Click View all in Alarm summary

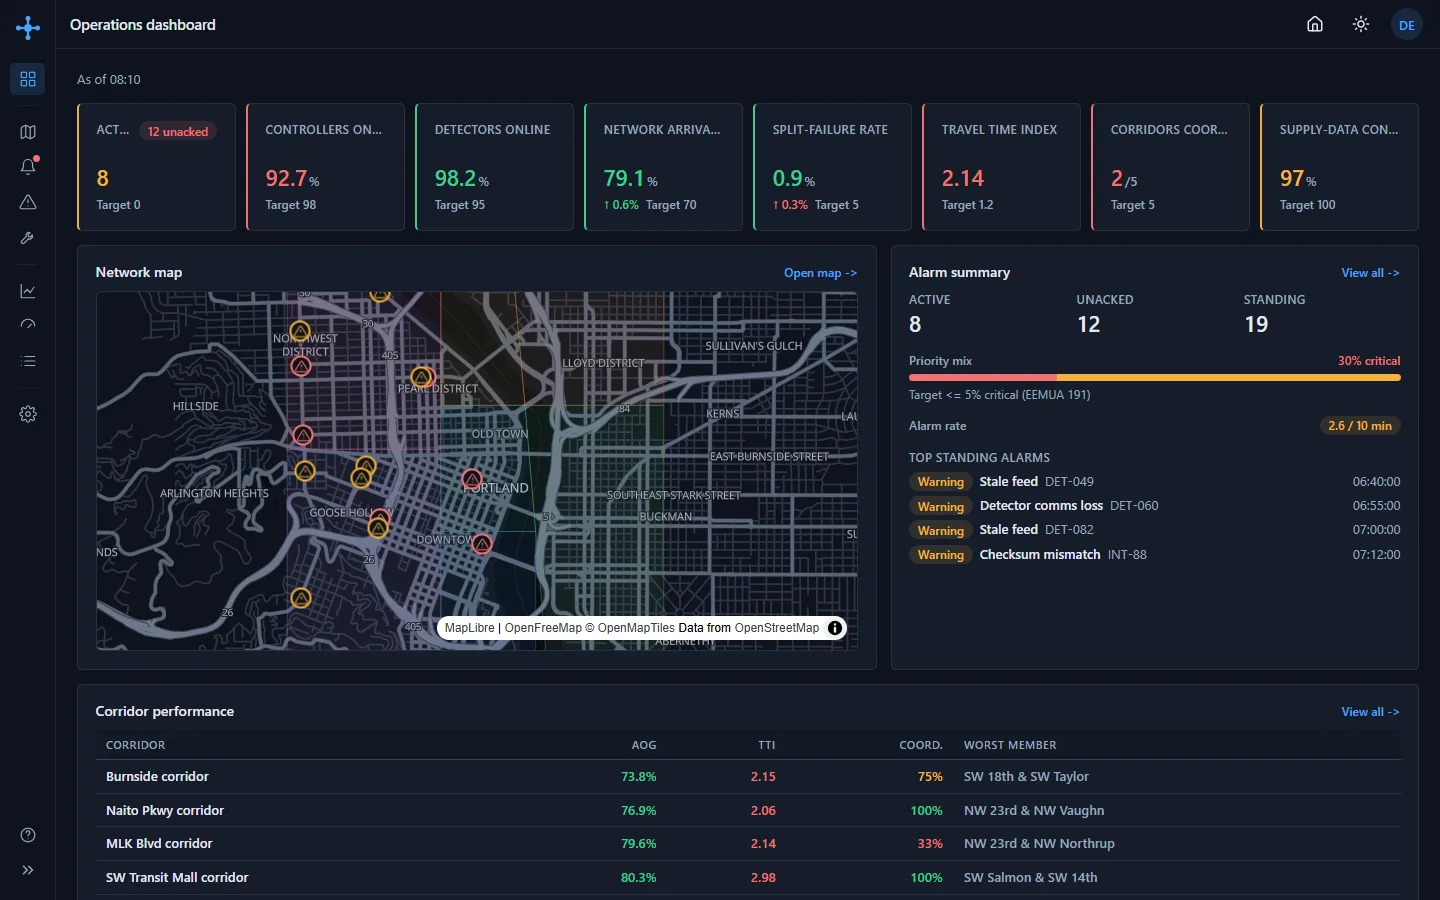click(1370, 273)
